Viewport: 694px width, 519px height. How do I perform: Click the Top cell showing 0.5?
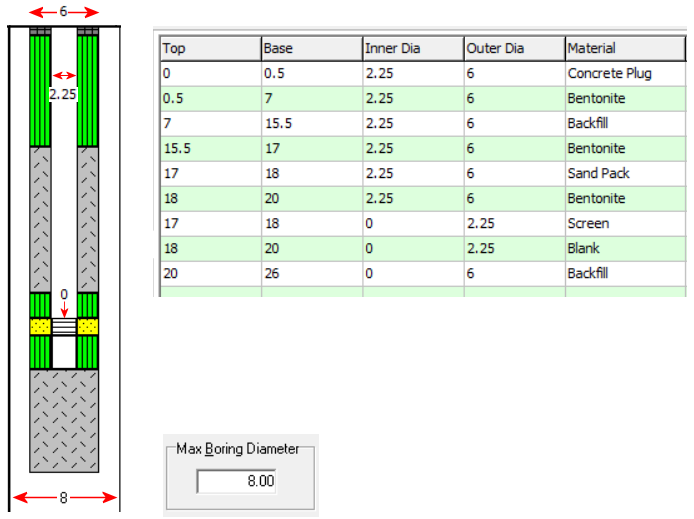tap(209, 98)
